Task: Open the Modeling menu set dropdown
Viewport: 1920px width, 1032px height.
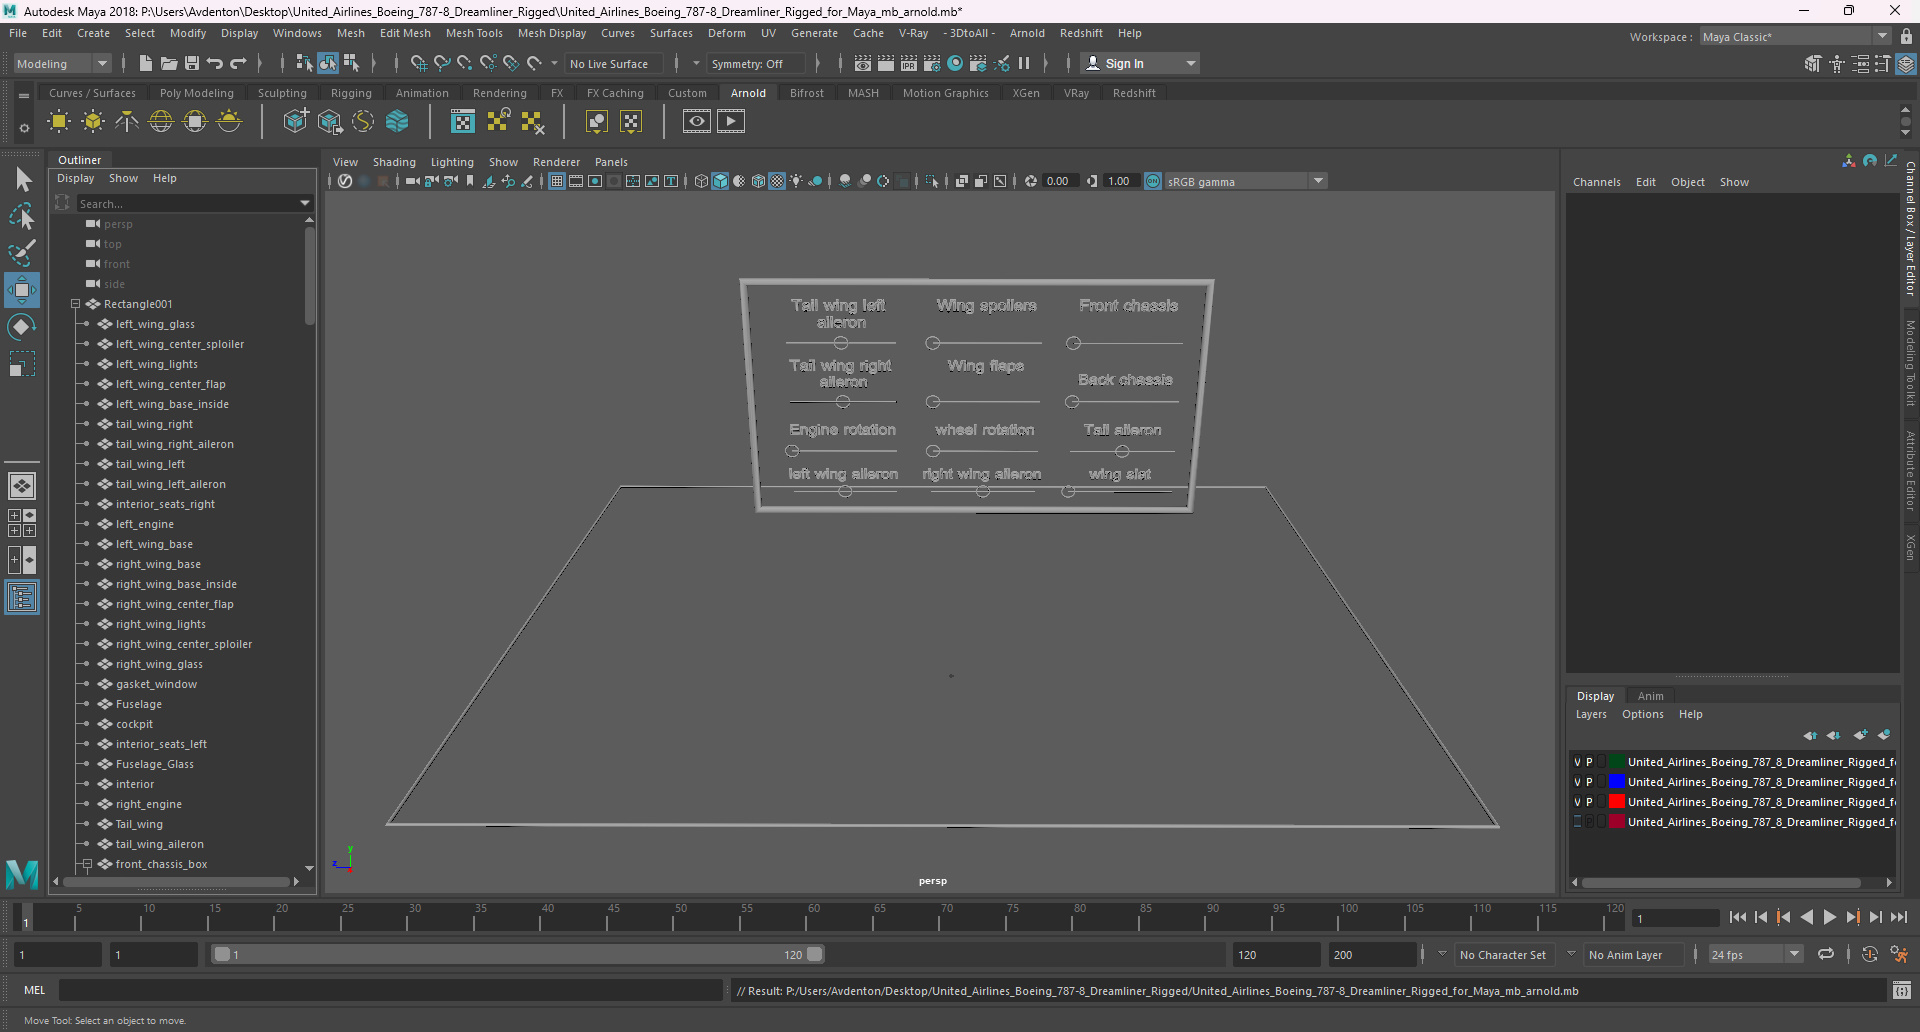Action: coord(62,63)
